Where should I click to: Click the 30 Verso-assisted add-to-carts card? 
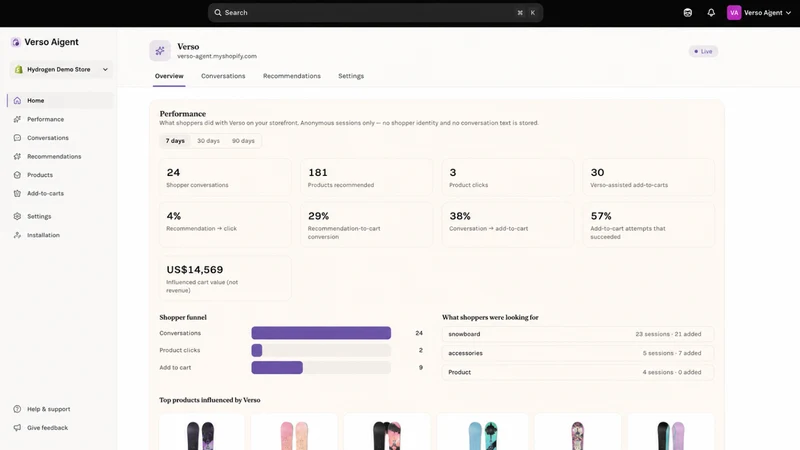(648, 178)
